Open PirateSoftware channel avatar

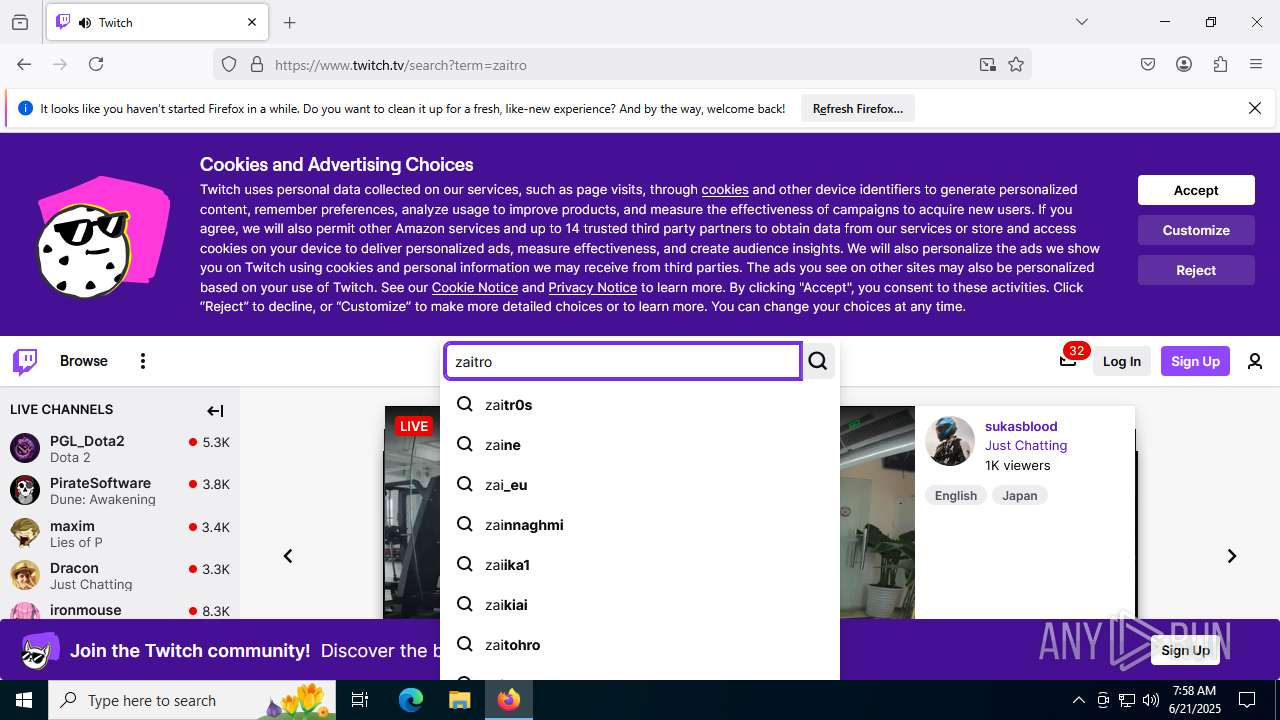tap(25, 490)
